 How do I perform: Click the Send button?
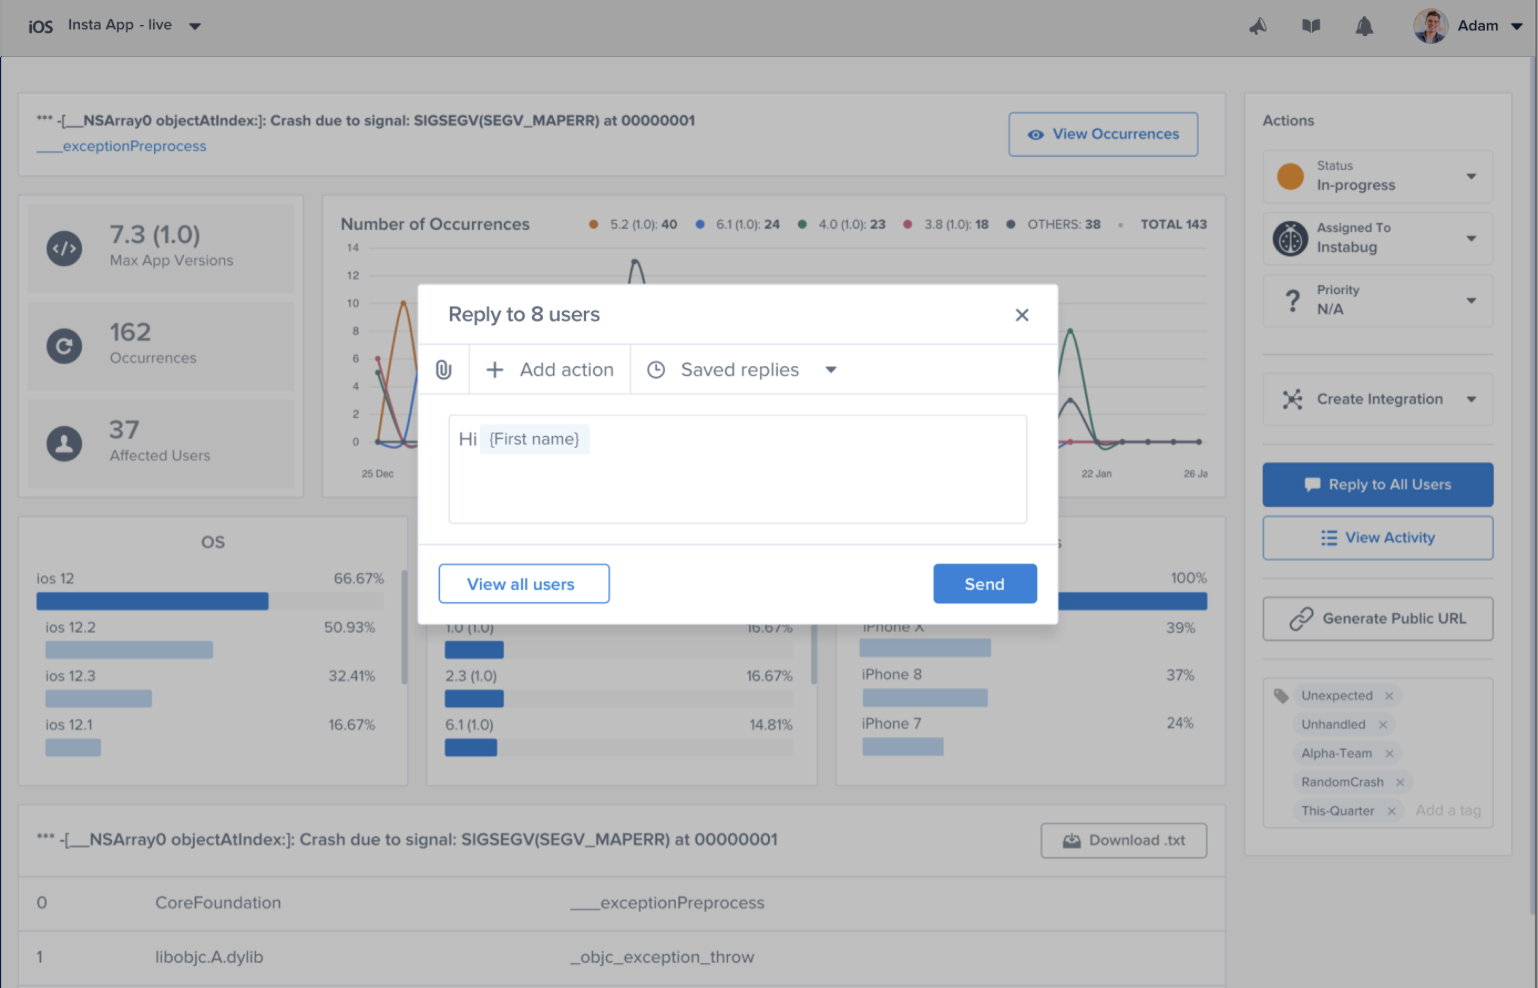pos(985,584)
